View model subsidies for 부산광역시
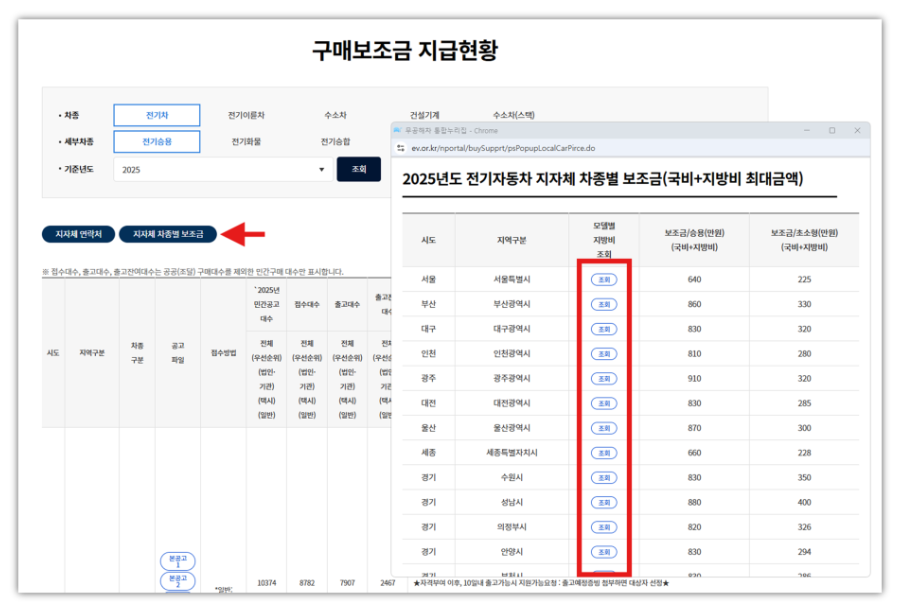 click(603, 304)
